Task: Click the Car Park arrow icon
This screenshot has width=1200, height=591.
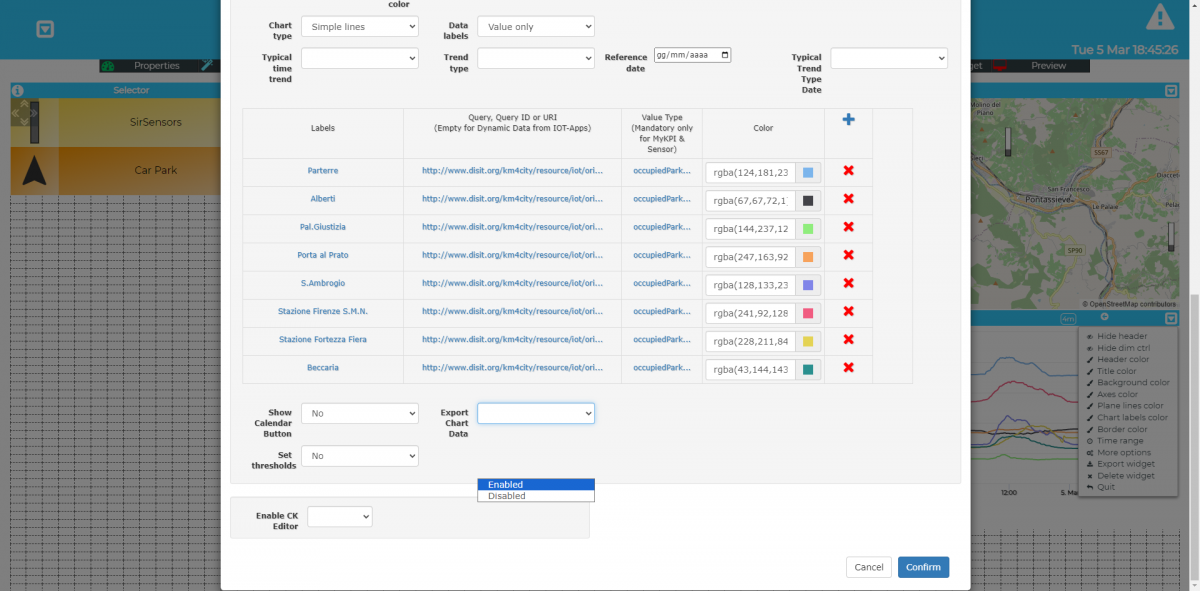Action: (x=35, y=171)
